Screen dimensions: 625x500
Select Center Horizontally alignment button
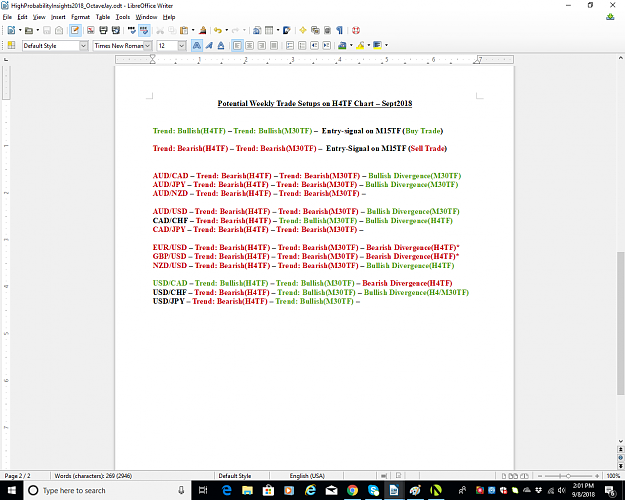(x=250, y=45)
